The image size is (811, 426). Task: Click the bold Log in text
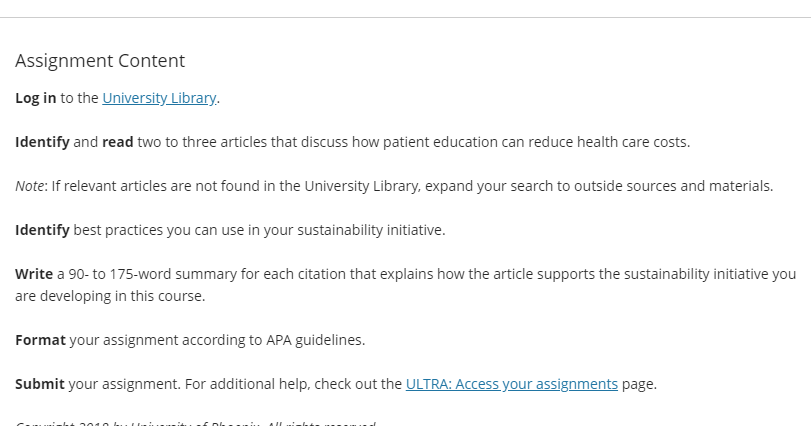(x=36, y=98)
